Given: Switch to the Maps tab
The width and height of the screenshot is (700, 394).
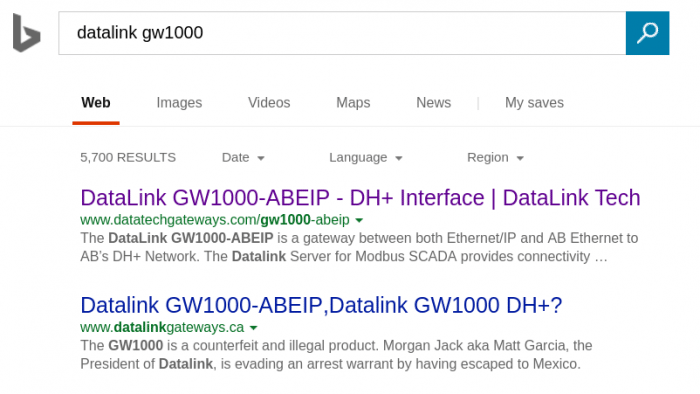Looking at the screenshot, I should click(x=353, y=103).
